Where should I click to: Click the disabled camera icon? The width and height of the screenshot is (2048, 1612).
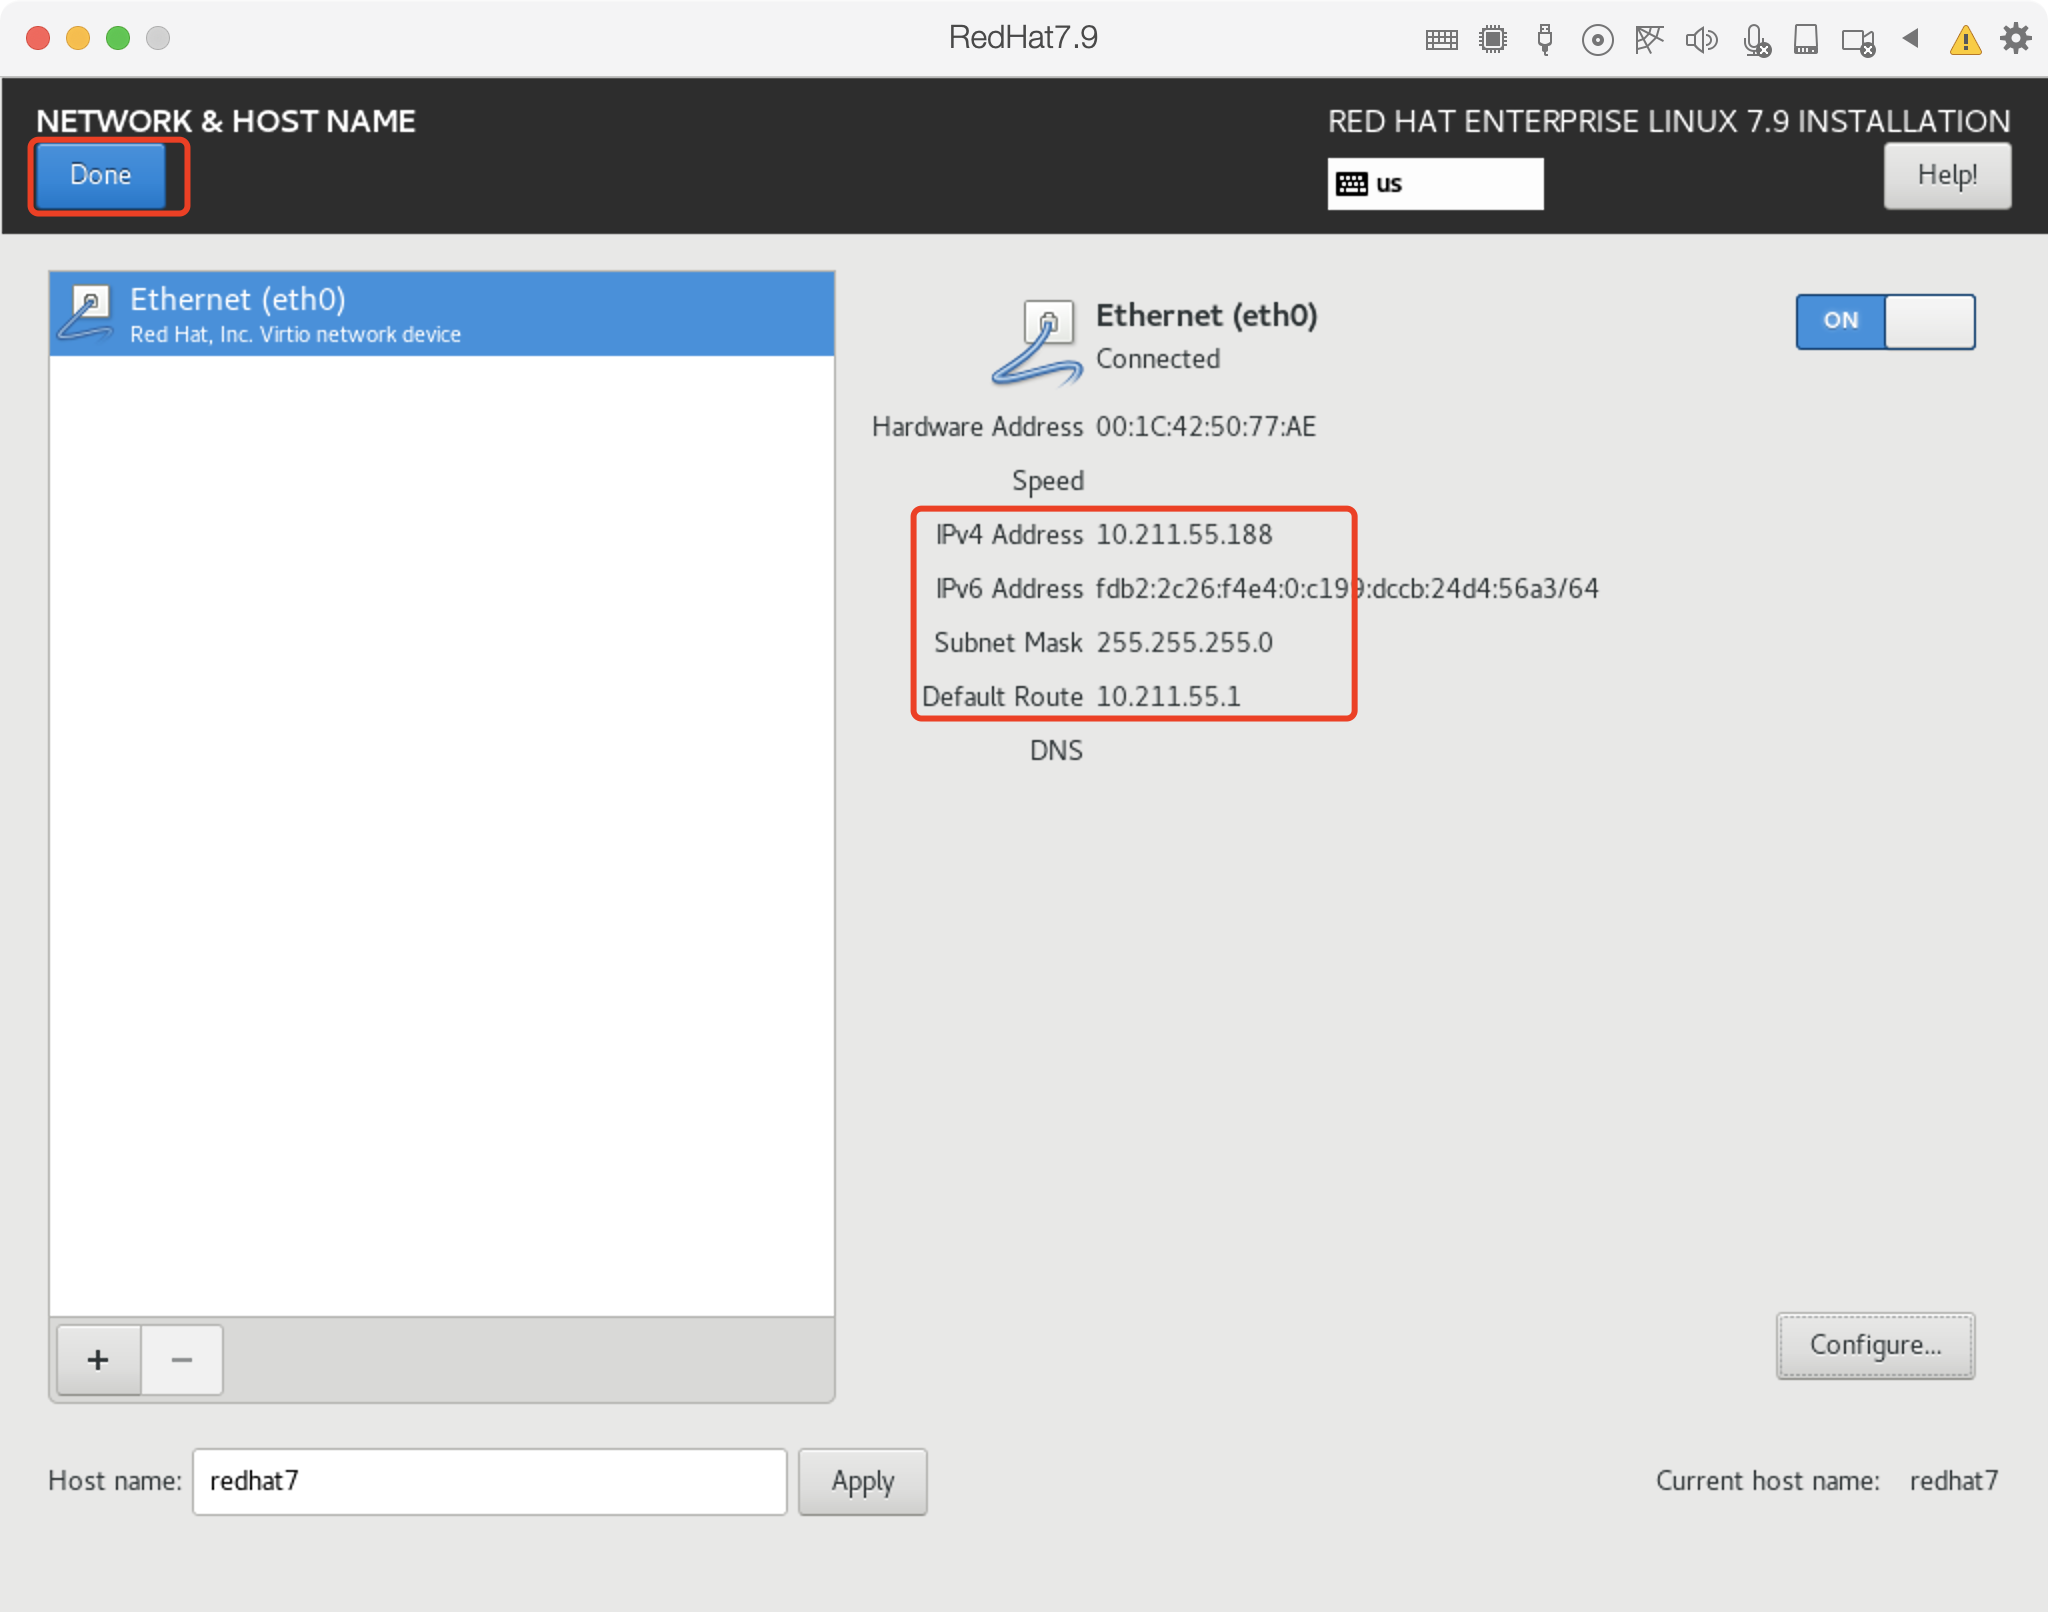coord(1858,41)
